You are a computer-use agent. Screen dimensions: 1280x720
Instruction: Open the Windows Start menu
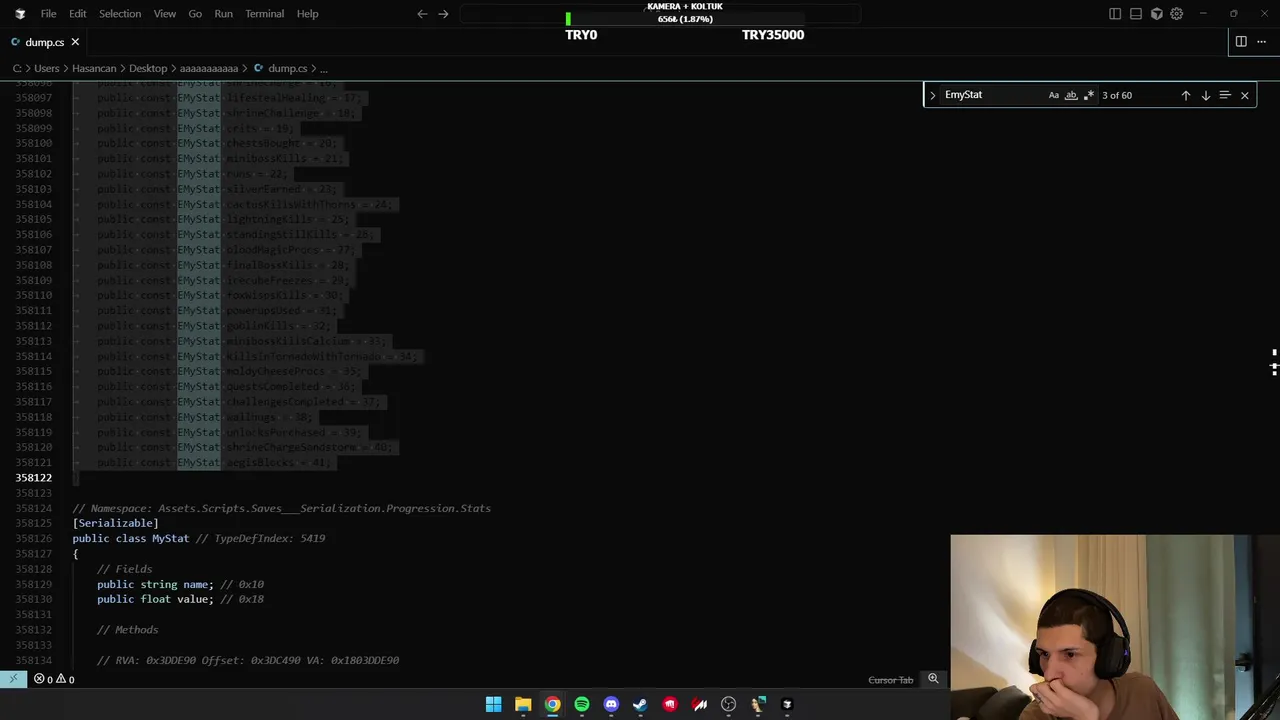494,704
